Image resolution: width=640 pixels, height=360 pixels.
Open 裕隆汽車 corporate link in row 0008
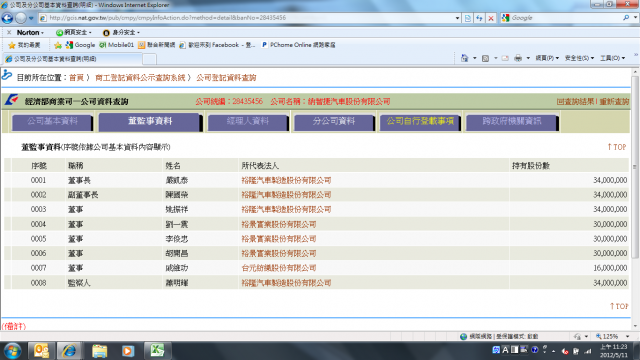click(x=286, y=283)
